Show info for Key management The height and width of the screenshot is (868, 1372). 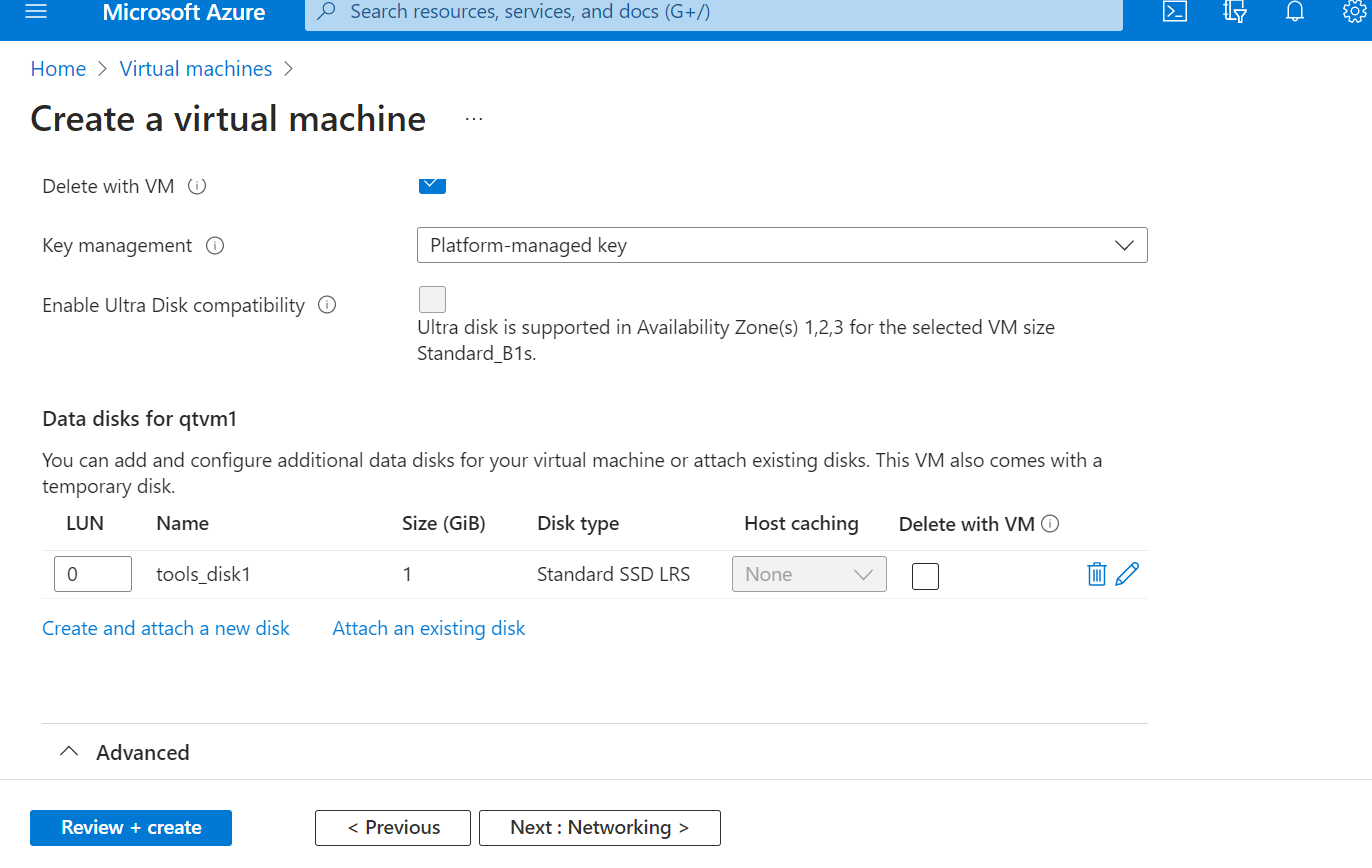(215, 245)
